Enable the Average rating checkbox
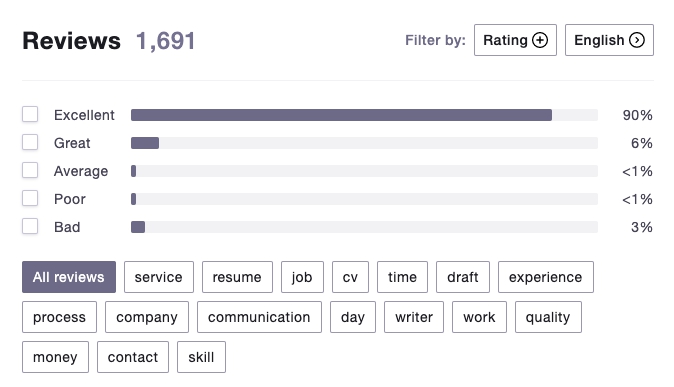 tap(30, 171)
